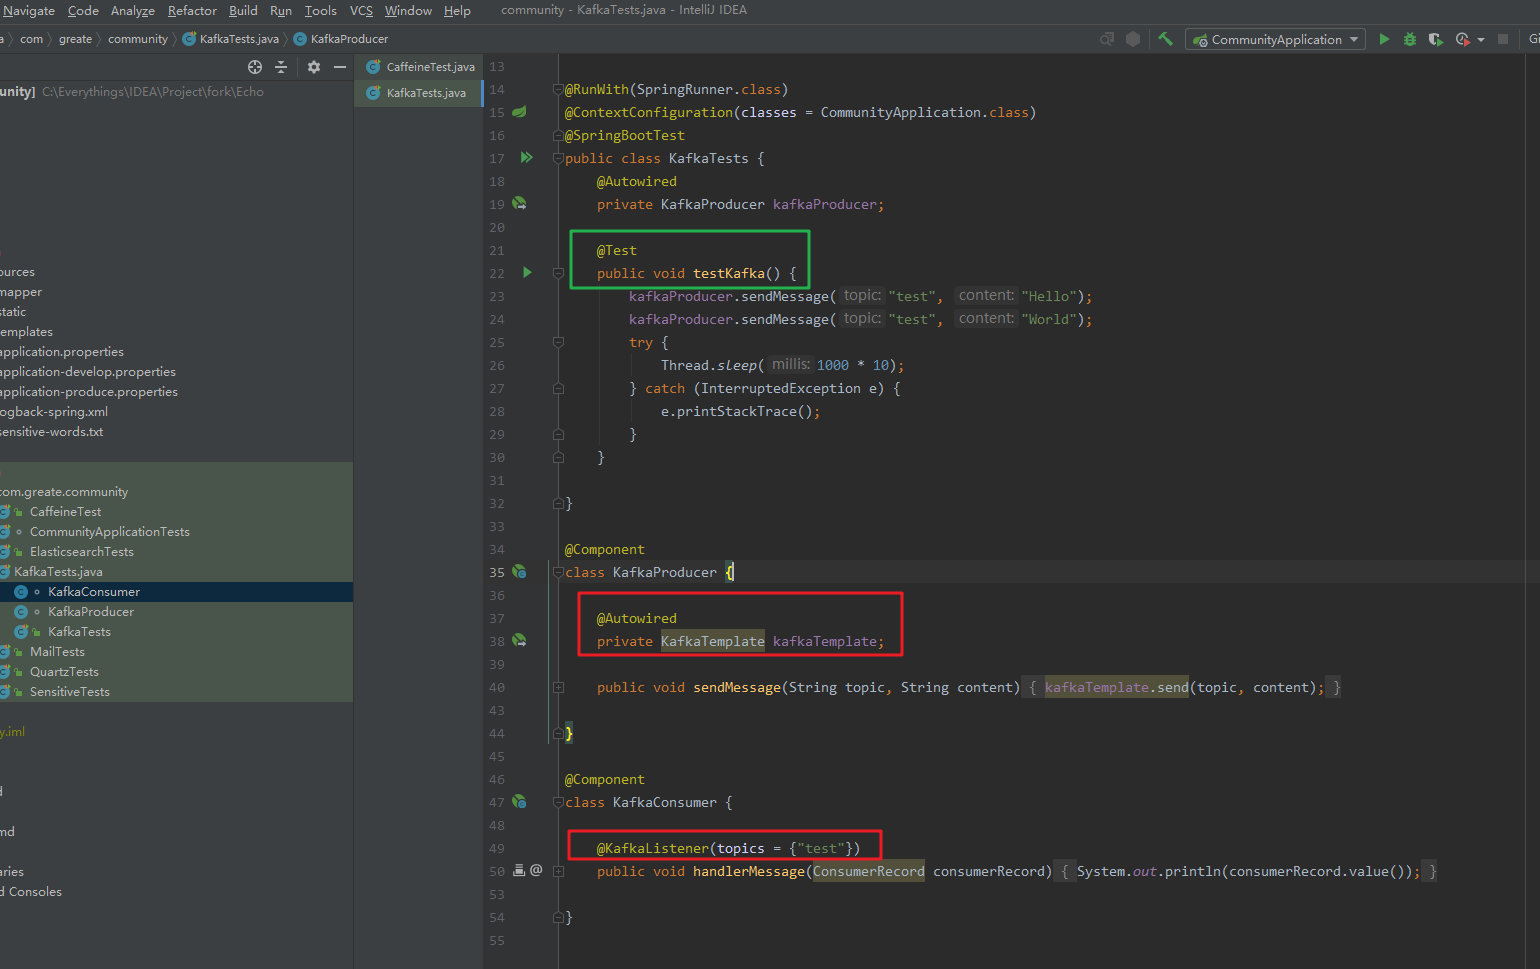Hide the project panel with minus icon
Viewport: 1540px width, 969px height.
click(x=340, y=67)
